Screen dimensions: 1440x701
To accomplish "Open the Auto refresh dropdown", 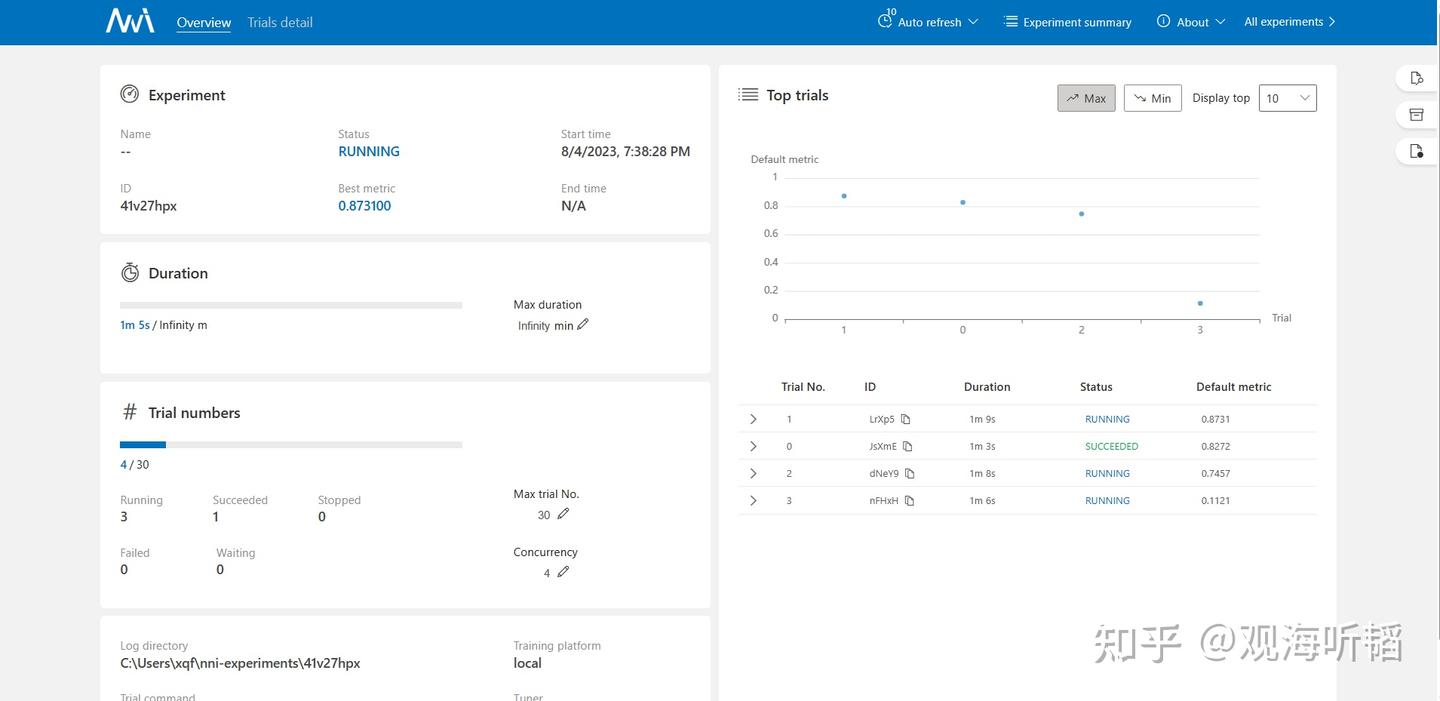I will pyautogui.click(x=928, y=21).
